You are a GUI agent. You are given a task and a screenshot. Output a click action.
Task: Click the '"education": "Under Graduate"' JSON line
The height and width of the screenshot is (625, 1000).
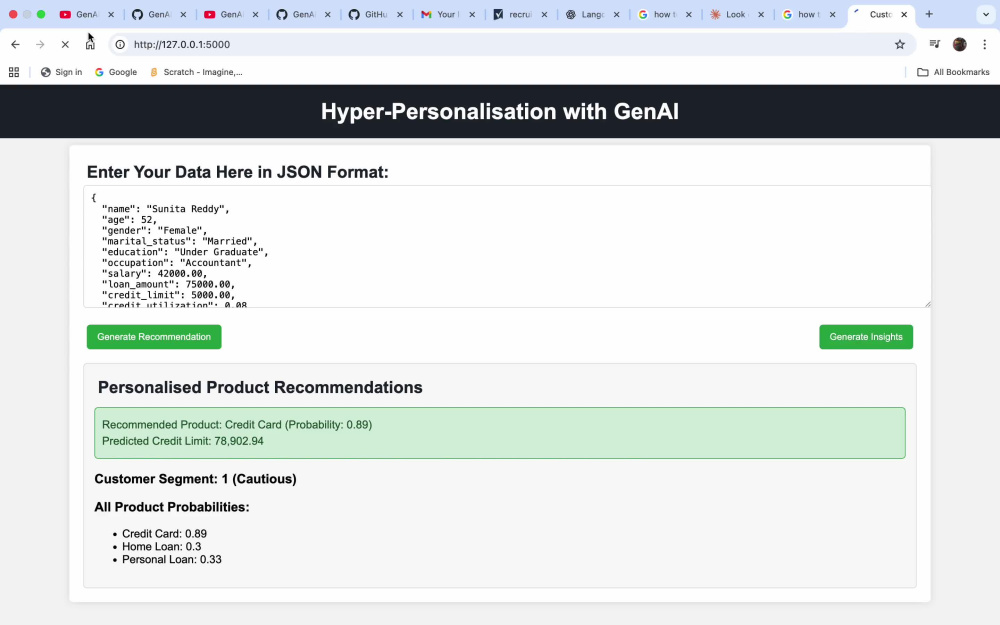tap(185, 252)
